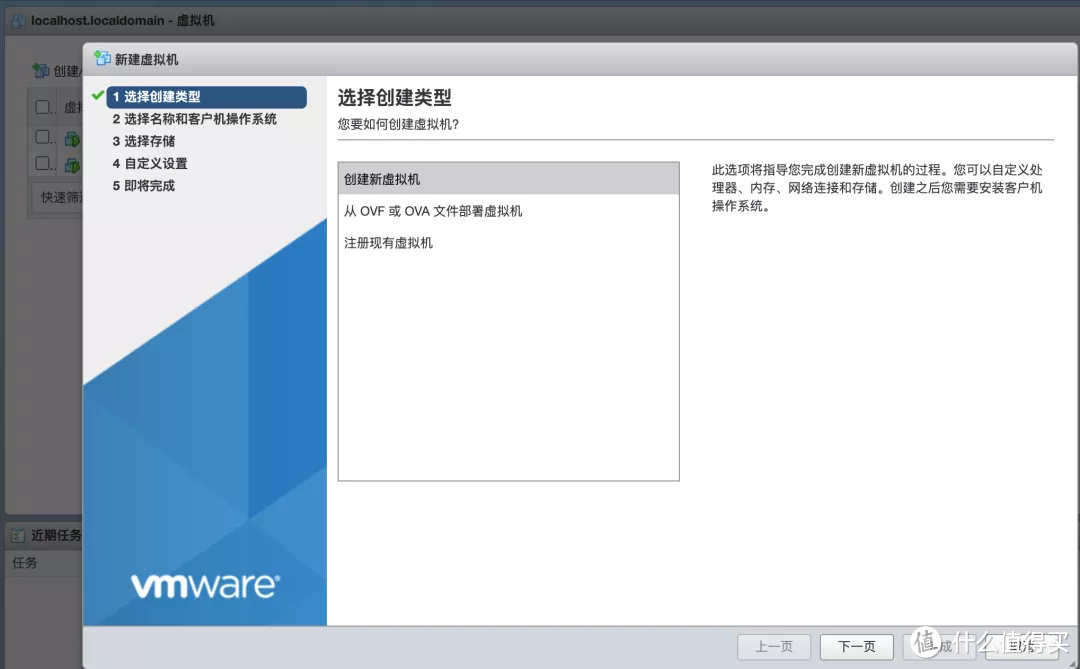Open step 2 选择名称和客户机操作系统

click(194, 119)
